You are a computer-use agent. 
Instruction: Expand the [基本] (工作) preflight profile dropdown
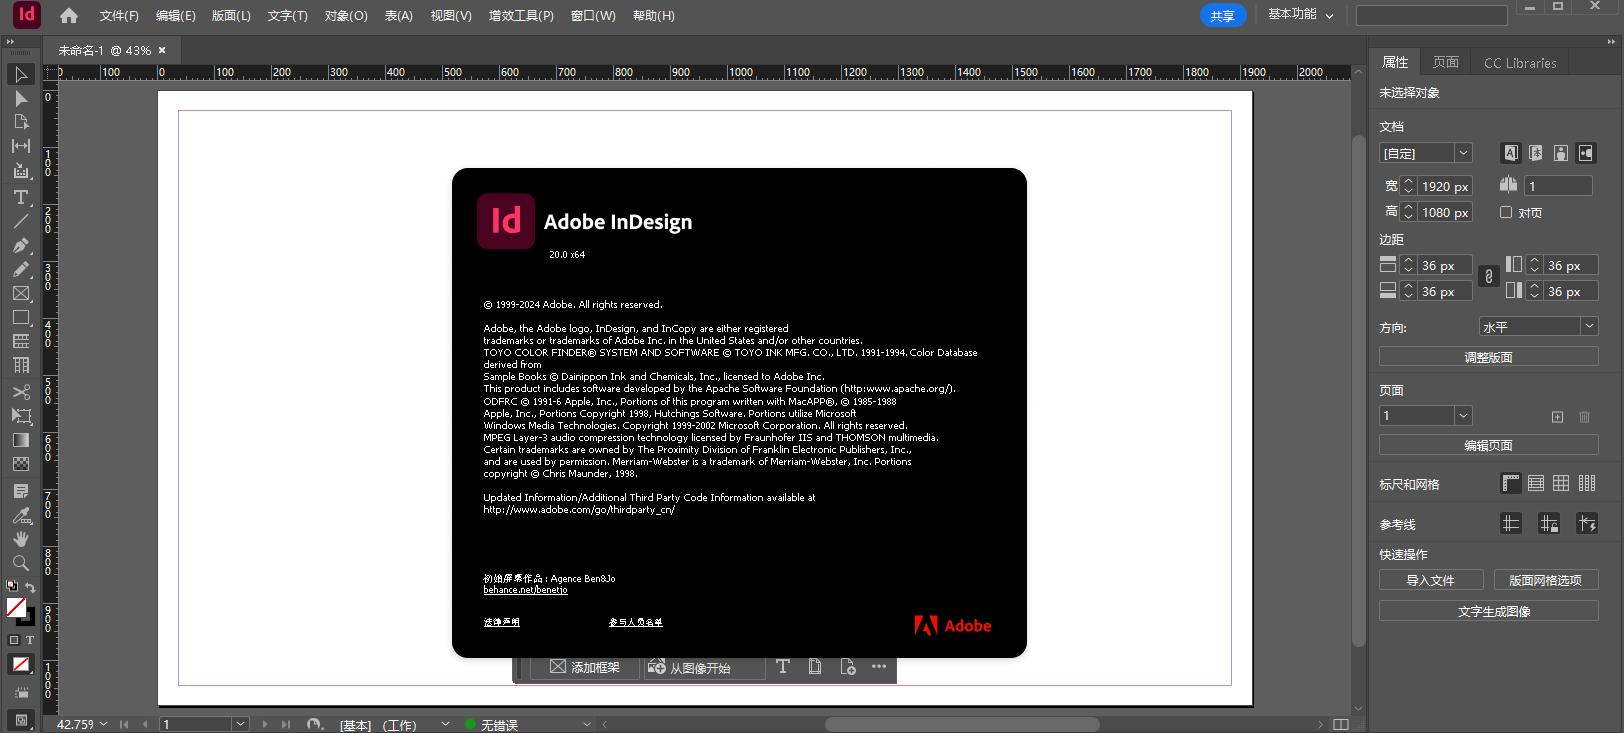[x=445, y=724]
